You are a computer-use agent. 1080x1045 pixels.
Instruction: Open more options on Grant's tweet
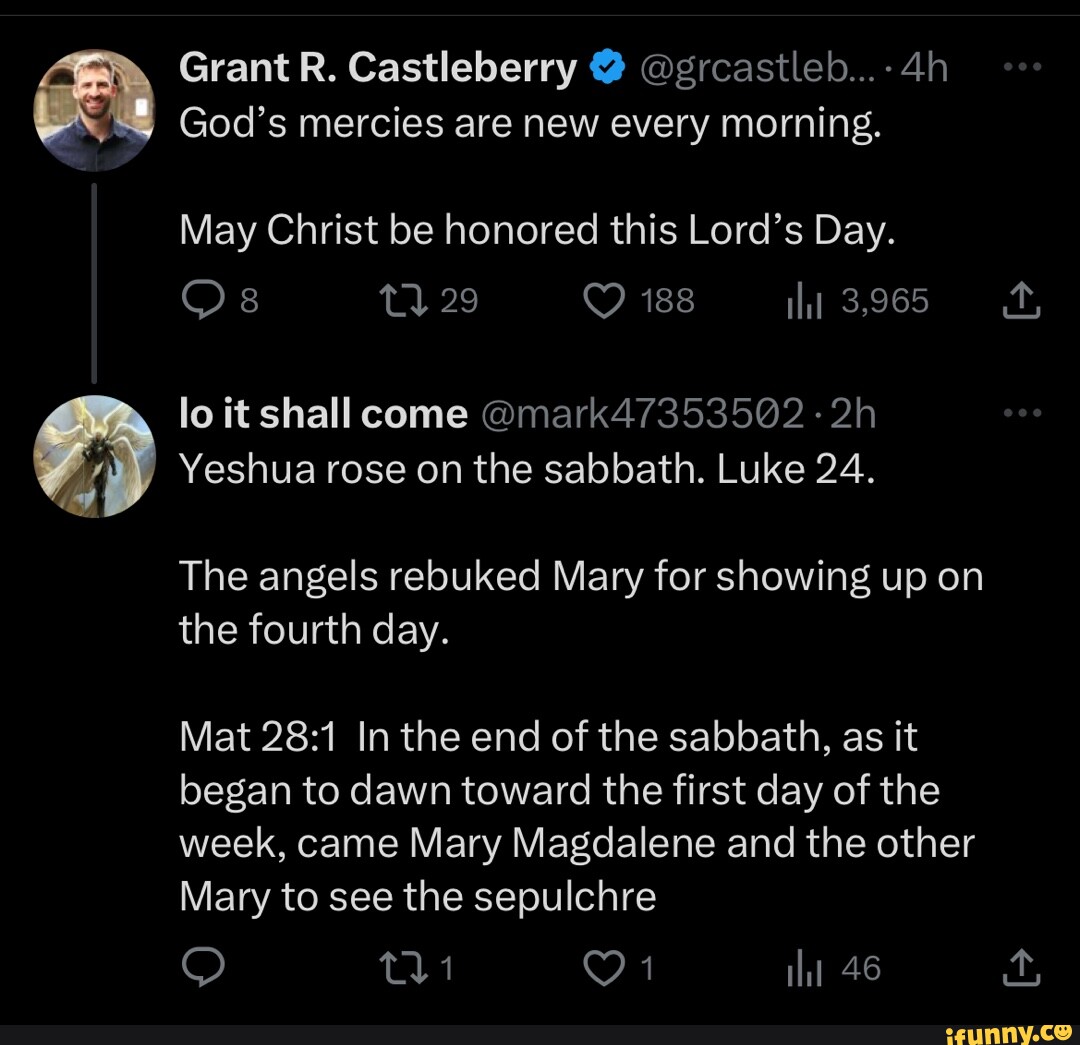(x=1022, y=65)
